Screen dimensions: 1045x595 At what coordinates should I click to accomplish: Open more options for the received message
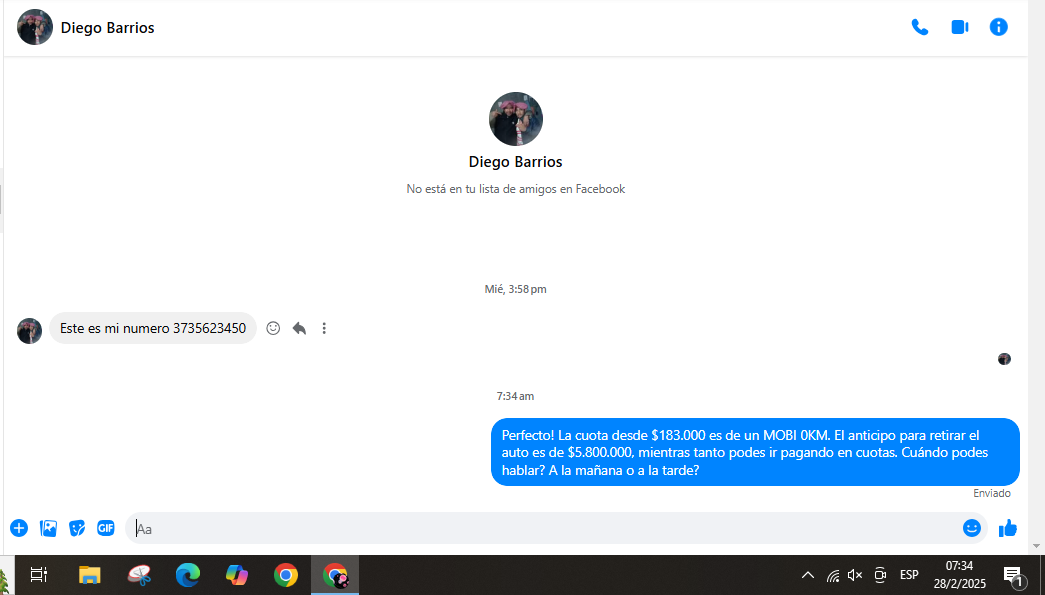click(x=324, y=328)
